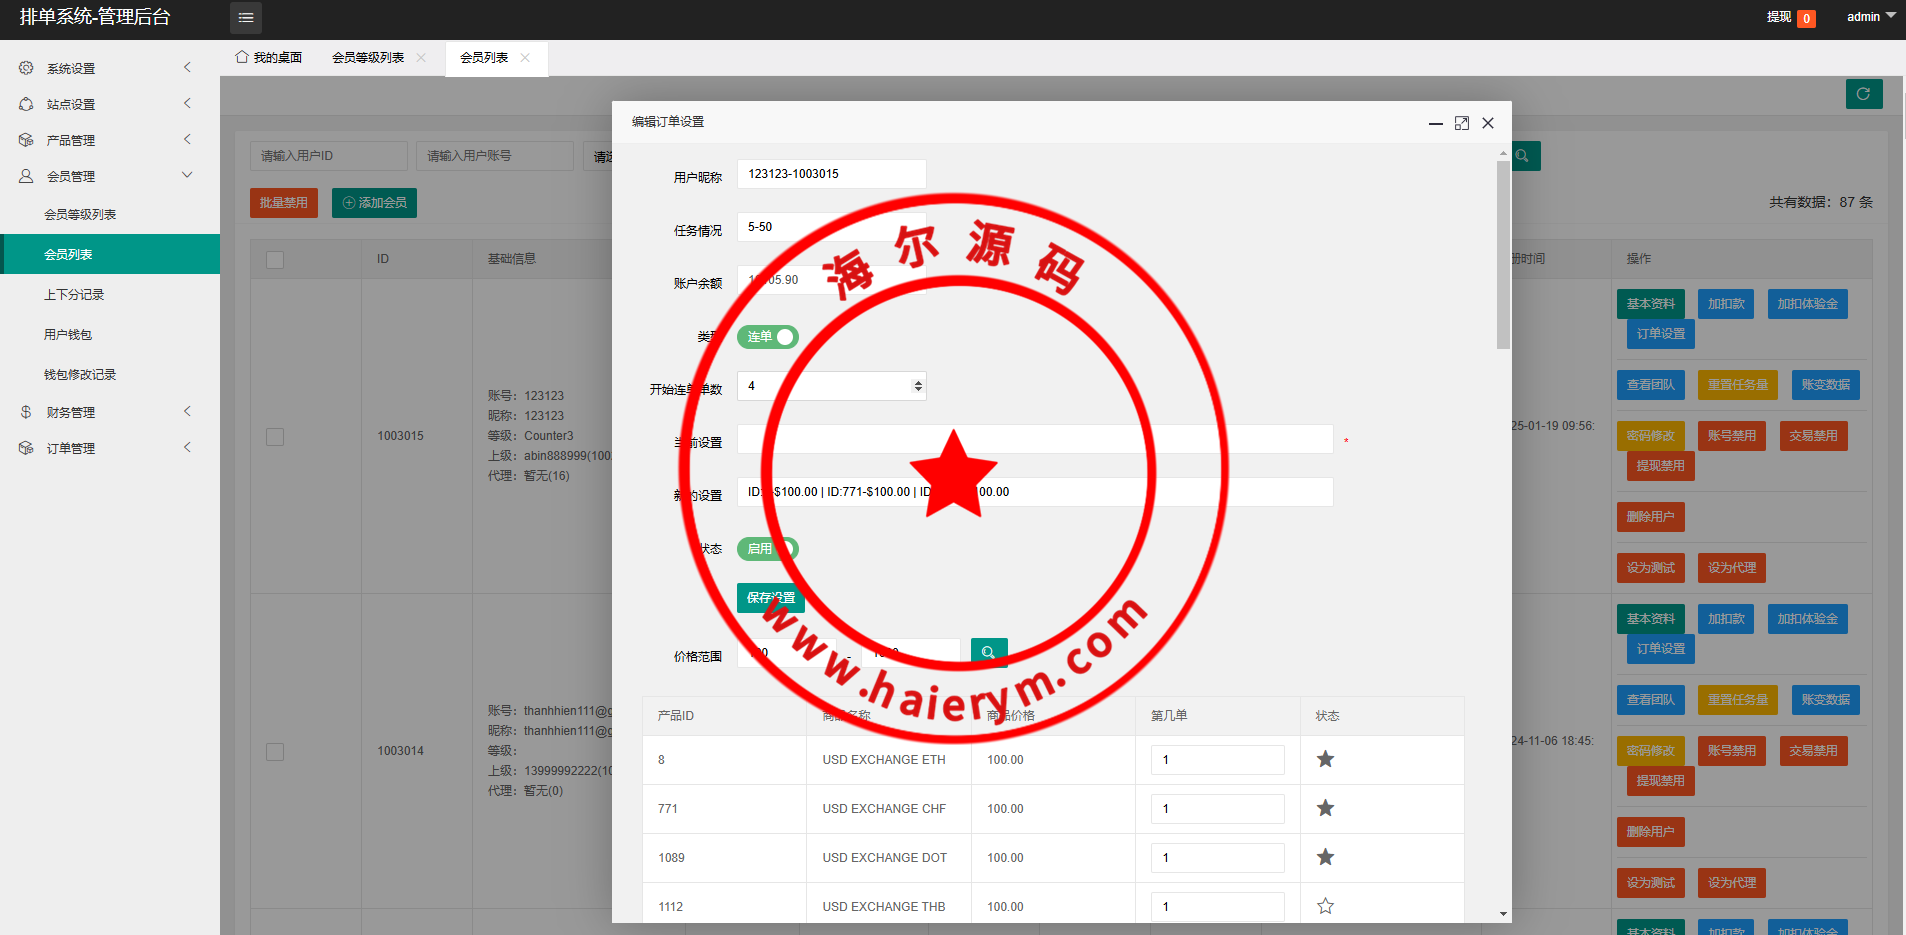
Task: Click 重置任务量 button for member 1003015
Action: point(1738,385)
